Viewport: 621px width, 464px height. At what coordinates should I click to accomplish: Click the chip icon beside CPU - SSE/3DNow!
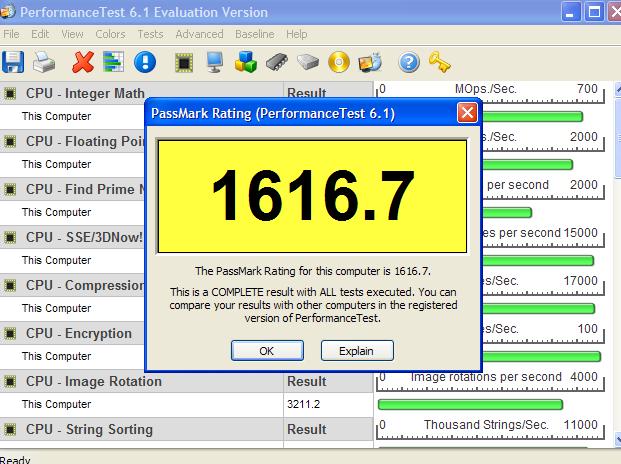click(10, 238)
